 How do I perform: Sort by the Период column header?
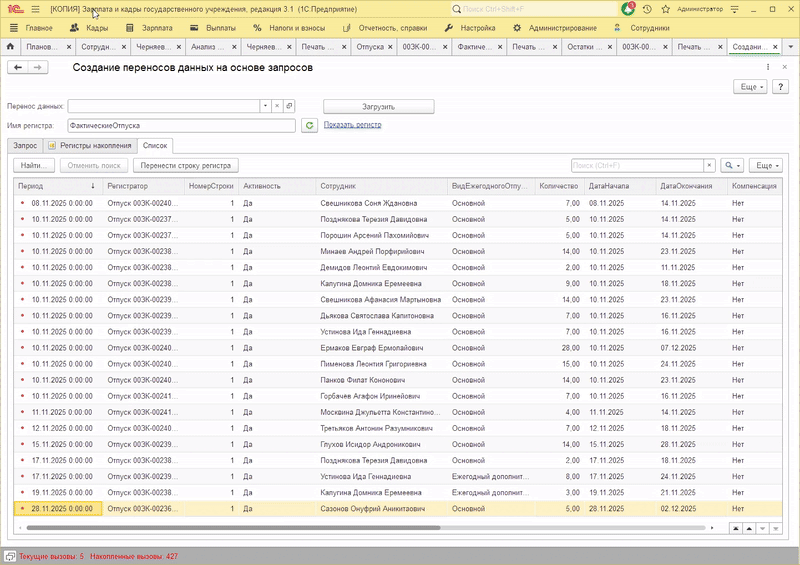57,186
